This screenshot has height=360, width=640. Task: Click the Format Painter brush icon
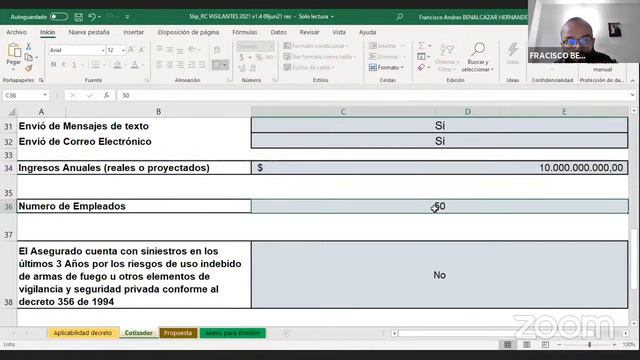point(29,68)
